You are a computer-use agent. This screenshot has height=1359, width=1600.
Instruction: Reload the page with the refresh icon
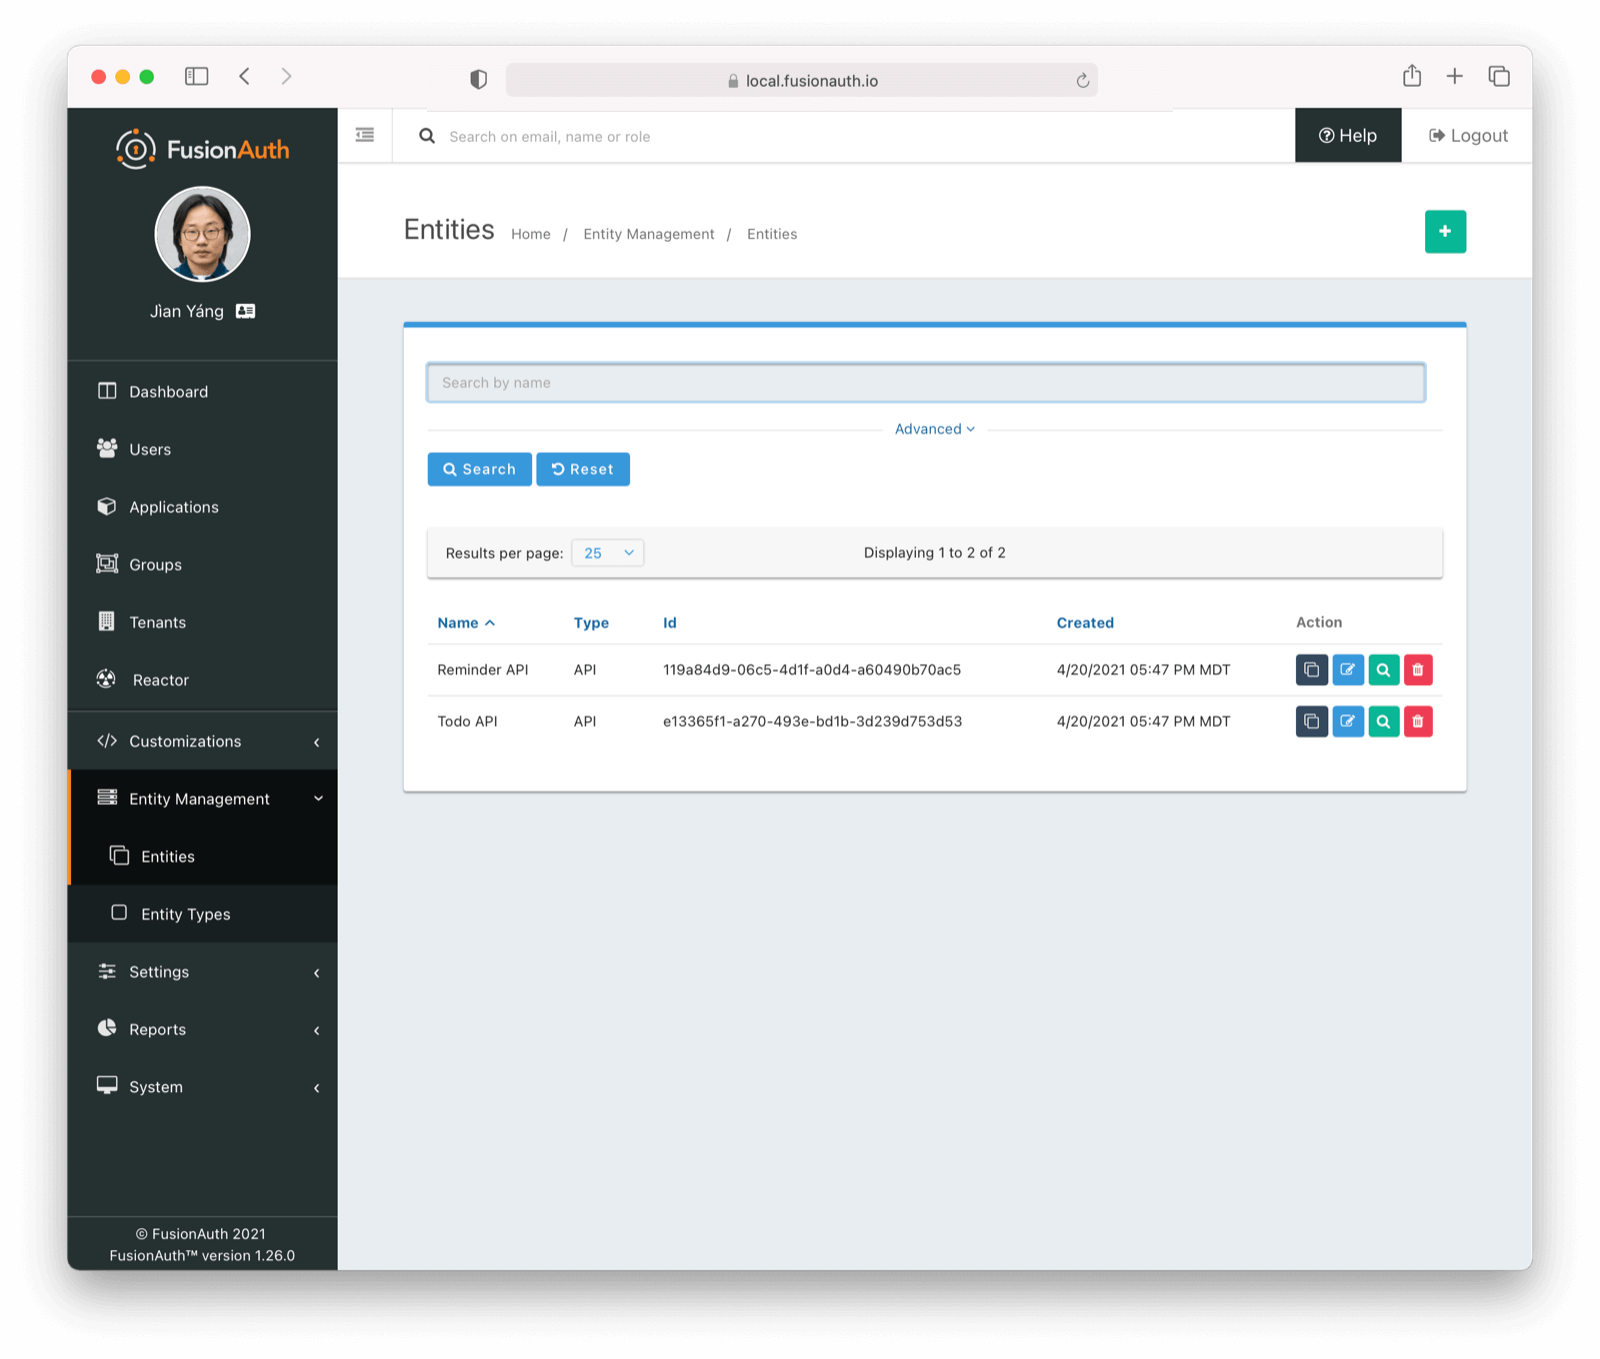click(1082, 80)
